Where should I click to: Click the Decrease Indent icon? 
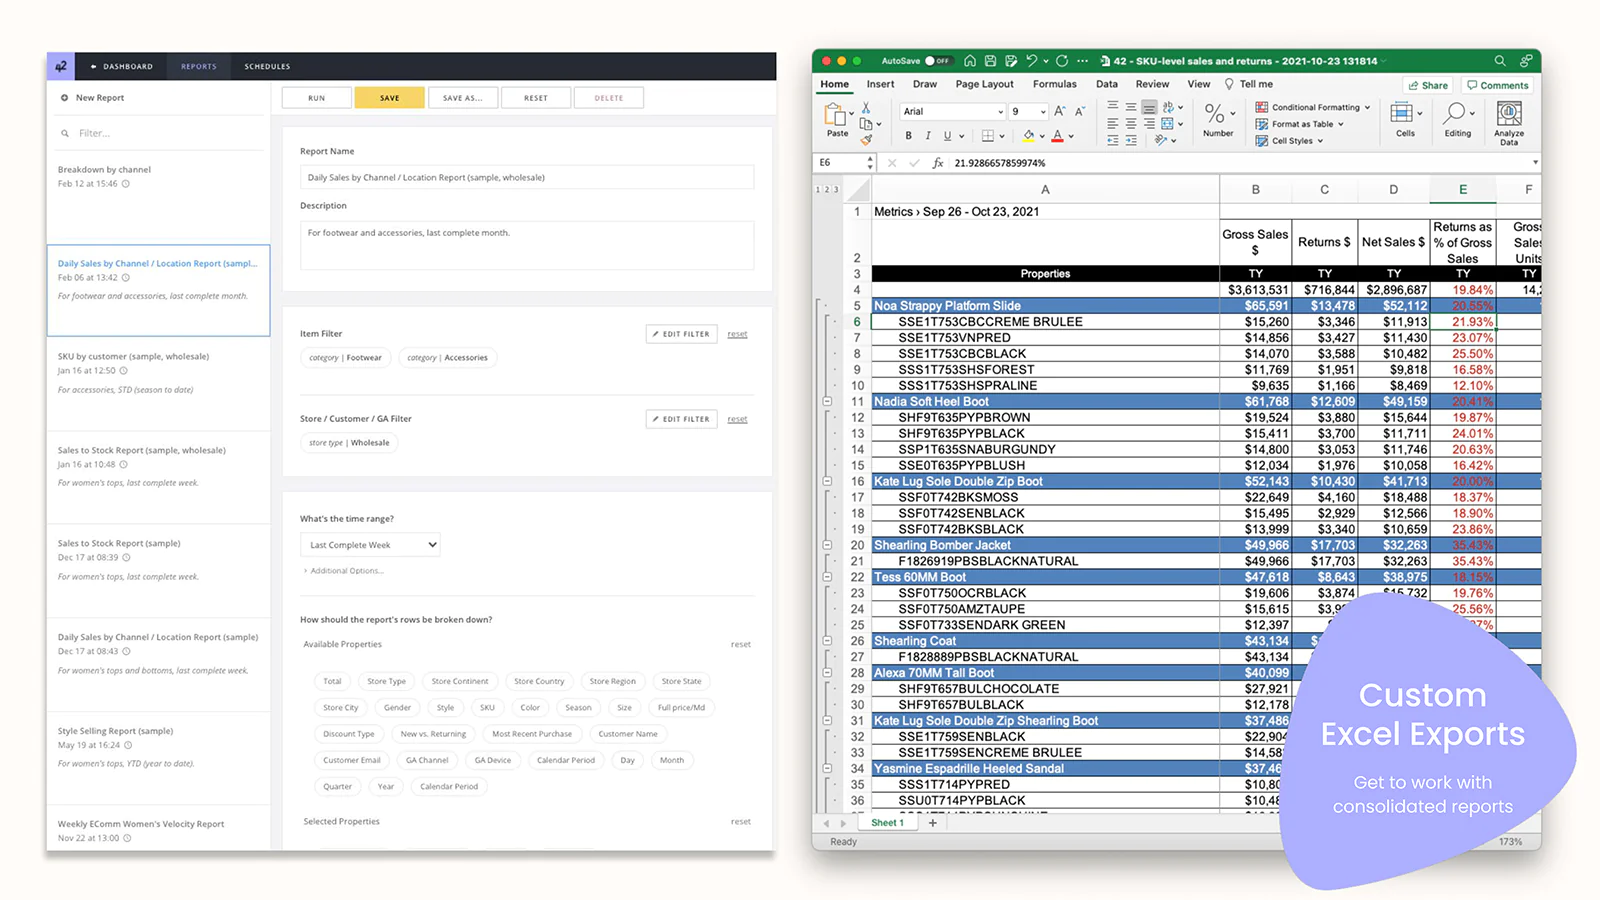pos(1113,141)
